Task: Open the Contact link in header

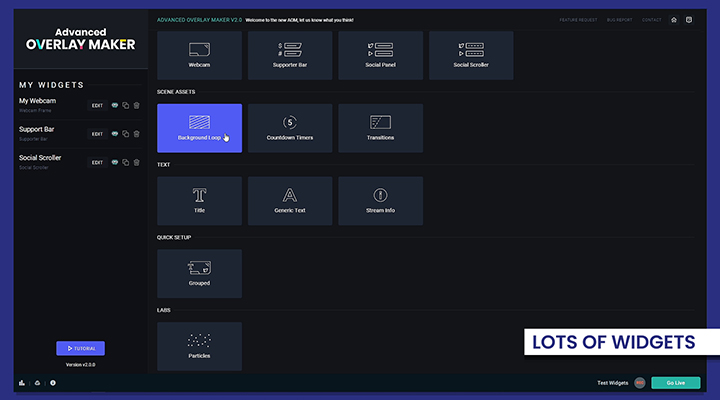Action: pos(651,19)
